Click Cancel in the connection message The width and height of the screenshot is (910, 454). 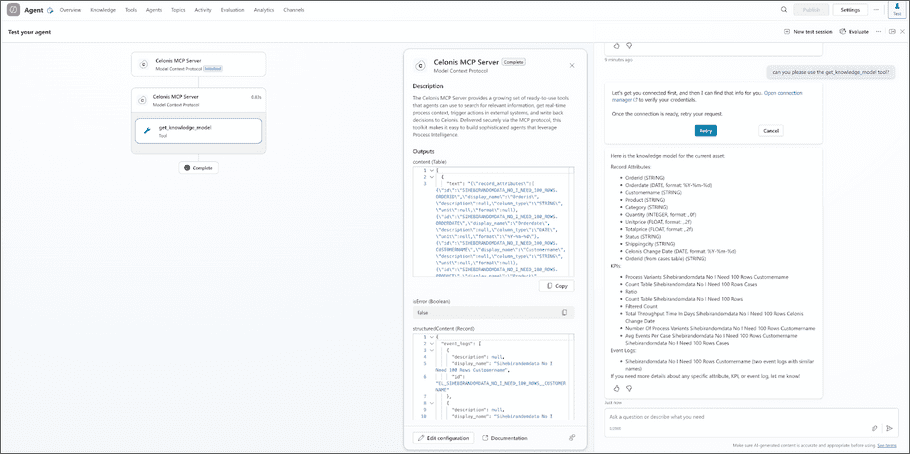pyautogui.click(x=771, y=131)
